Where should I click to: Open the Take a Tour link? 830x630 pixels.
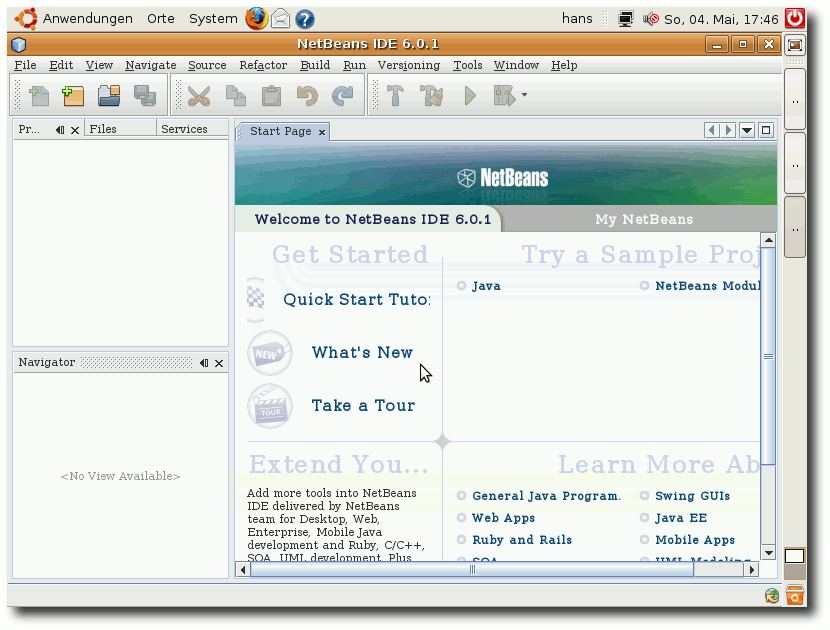[x=363, y=406]
